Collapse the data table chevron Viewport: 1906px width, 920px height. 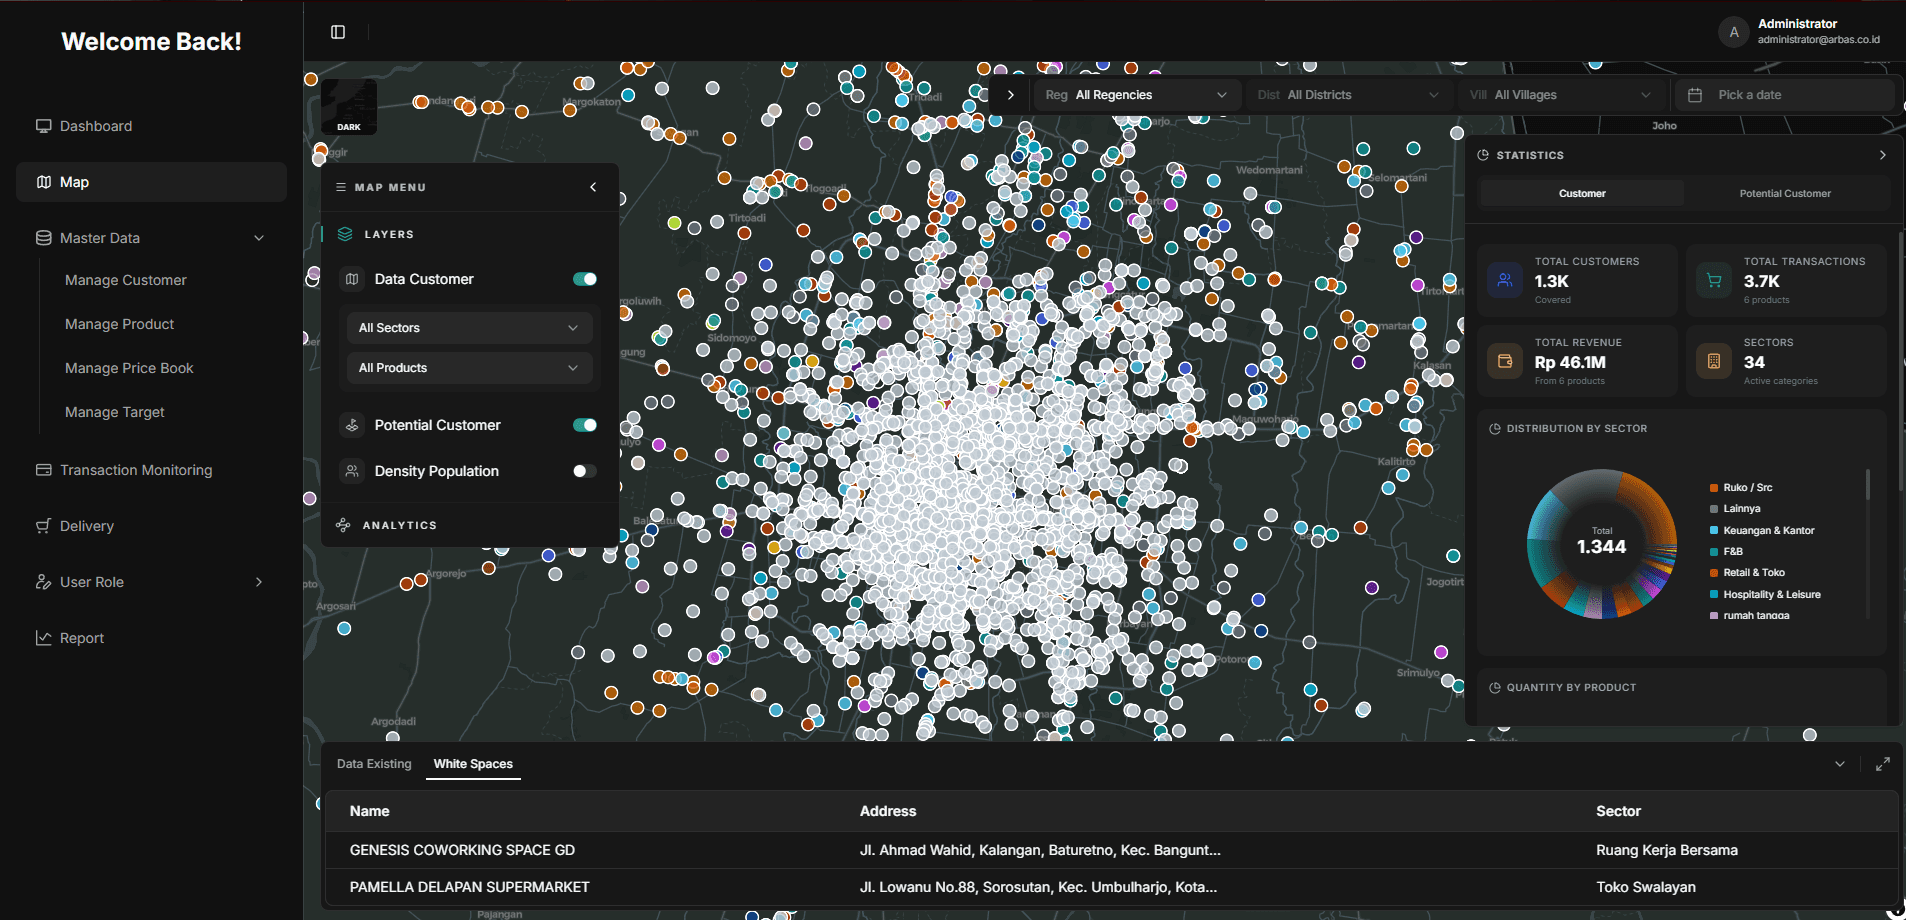(x=1840, y=764)
